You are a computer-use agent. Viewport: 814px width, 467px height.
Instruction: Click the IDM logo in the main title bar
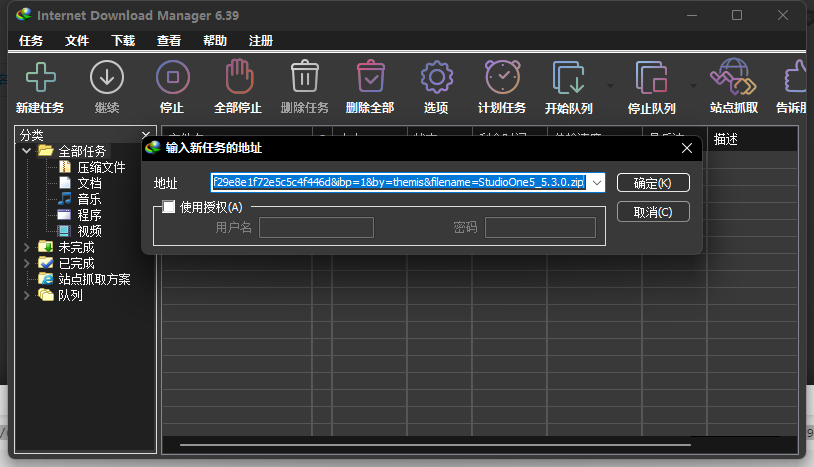tap(23, 15)
